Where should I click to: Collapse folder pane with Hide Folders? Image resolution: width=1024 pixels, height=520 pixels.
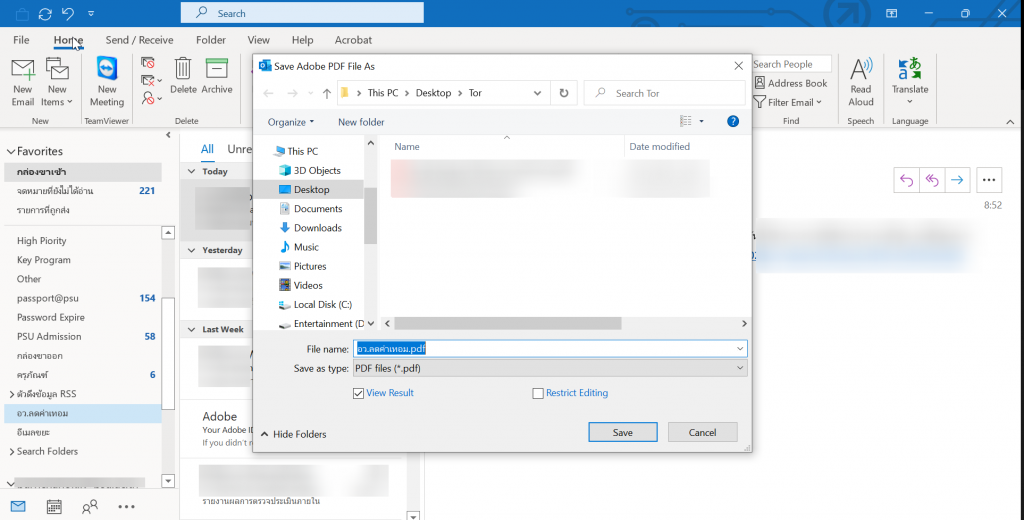(293, 434)
